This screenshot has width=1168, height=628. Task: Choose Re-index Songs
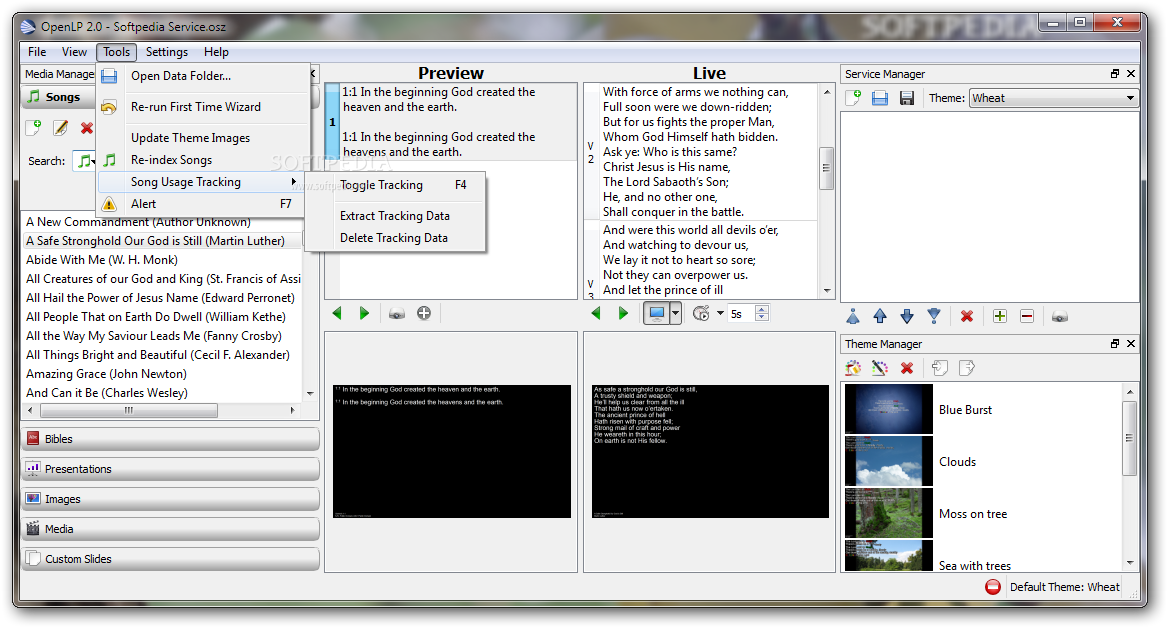[x=203, y=159]
